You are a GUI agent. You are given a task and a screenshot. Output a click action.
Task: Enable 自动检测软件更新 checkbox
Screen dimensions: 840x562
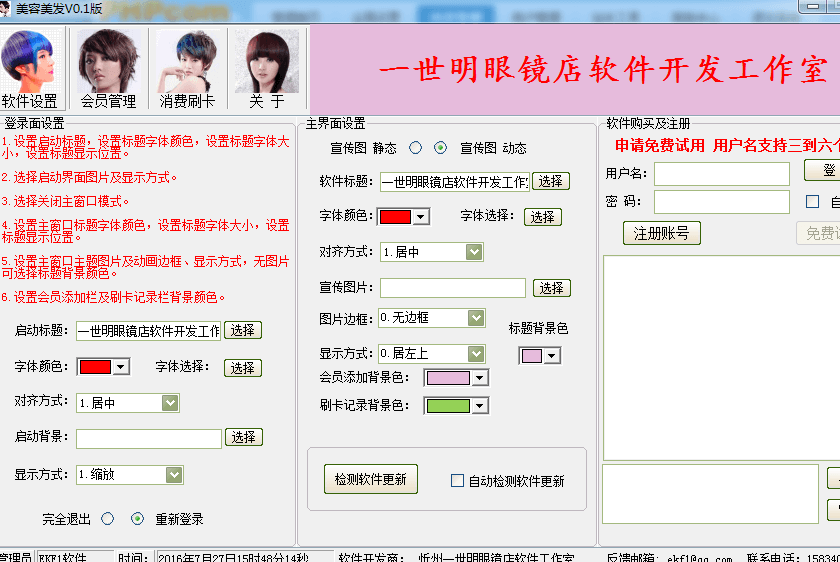pyautogui.click(x=458, y=481)
